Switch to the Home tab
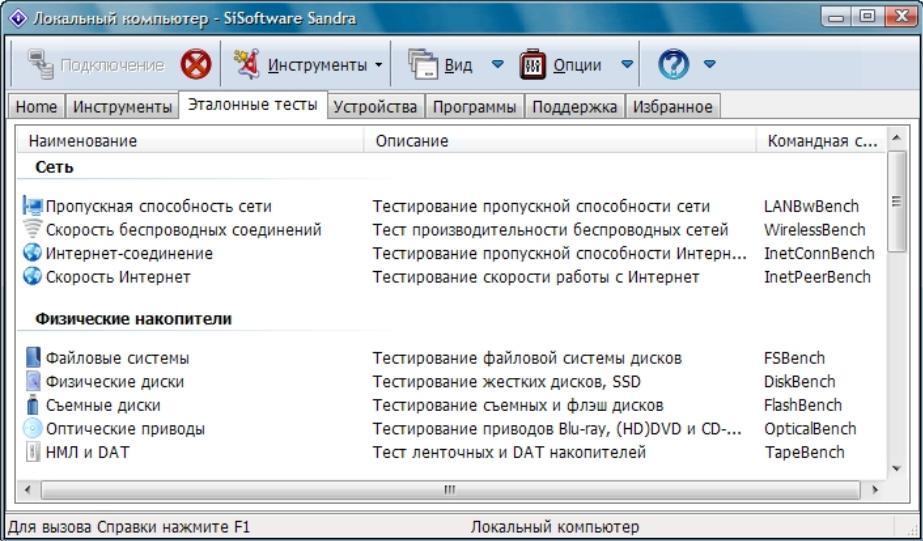 [x=36, y=107]
